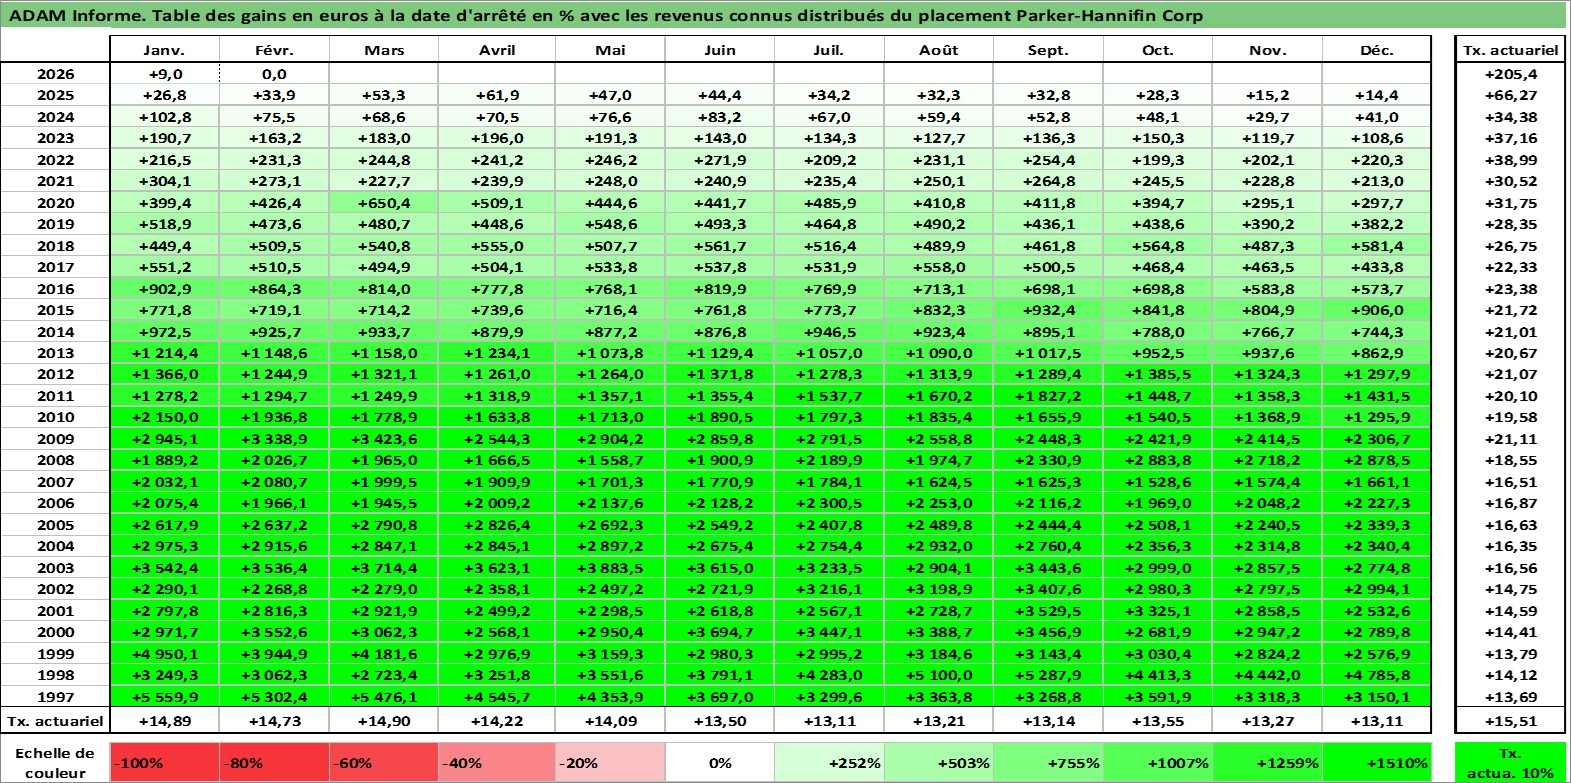The height and width of the screenshot is (783, 1571).
Task: Click the +15,51 overall actuarial rate cell
Action: tap(1510, 721)
